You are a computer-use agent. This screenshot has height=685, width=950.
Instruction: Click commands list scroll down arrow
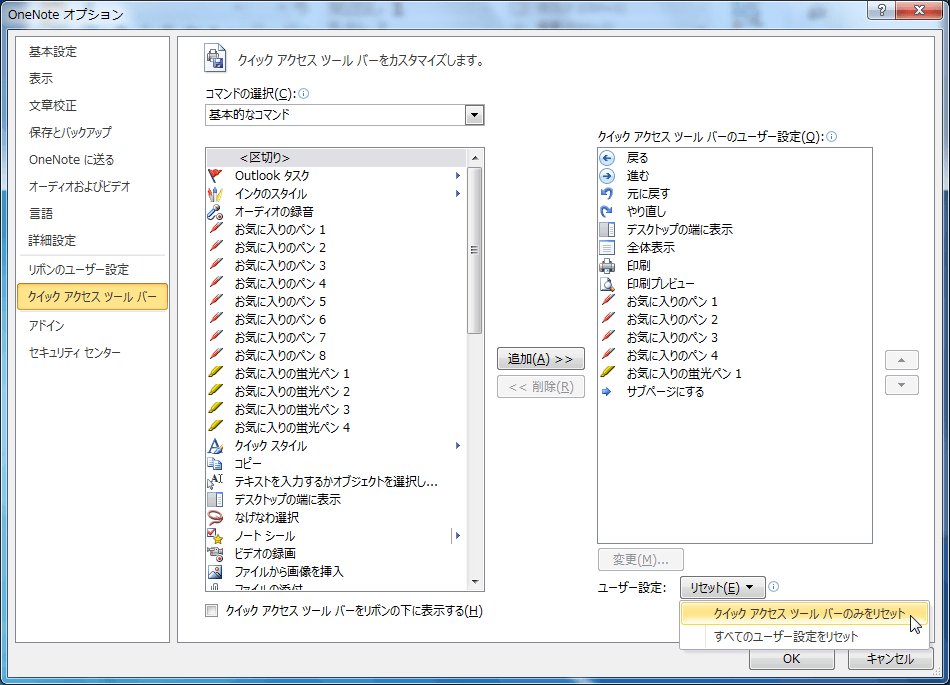pyautogui.click(x=475, y=582)
